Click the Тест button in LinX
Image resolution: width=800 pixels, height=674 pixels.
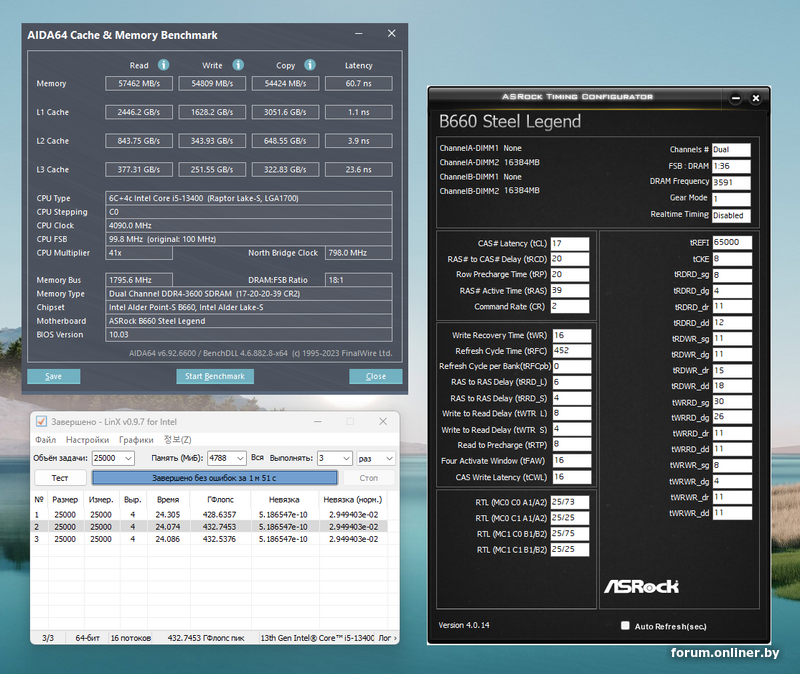(x=60, y=478)
